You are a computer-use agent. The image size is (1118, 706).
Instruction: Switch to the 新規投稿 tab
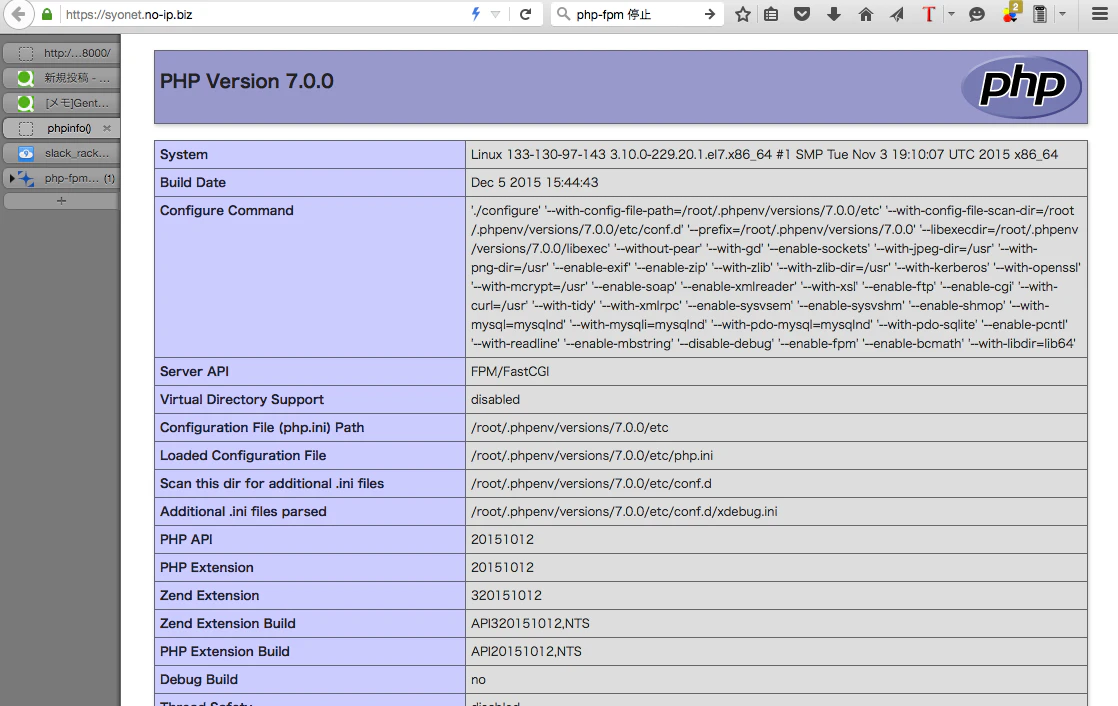[x=61, y=78]
